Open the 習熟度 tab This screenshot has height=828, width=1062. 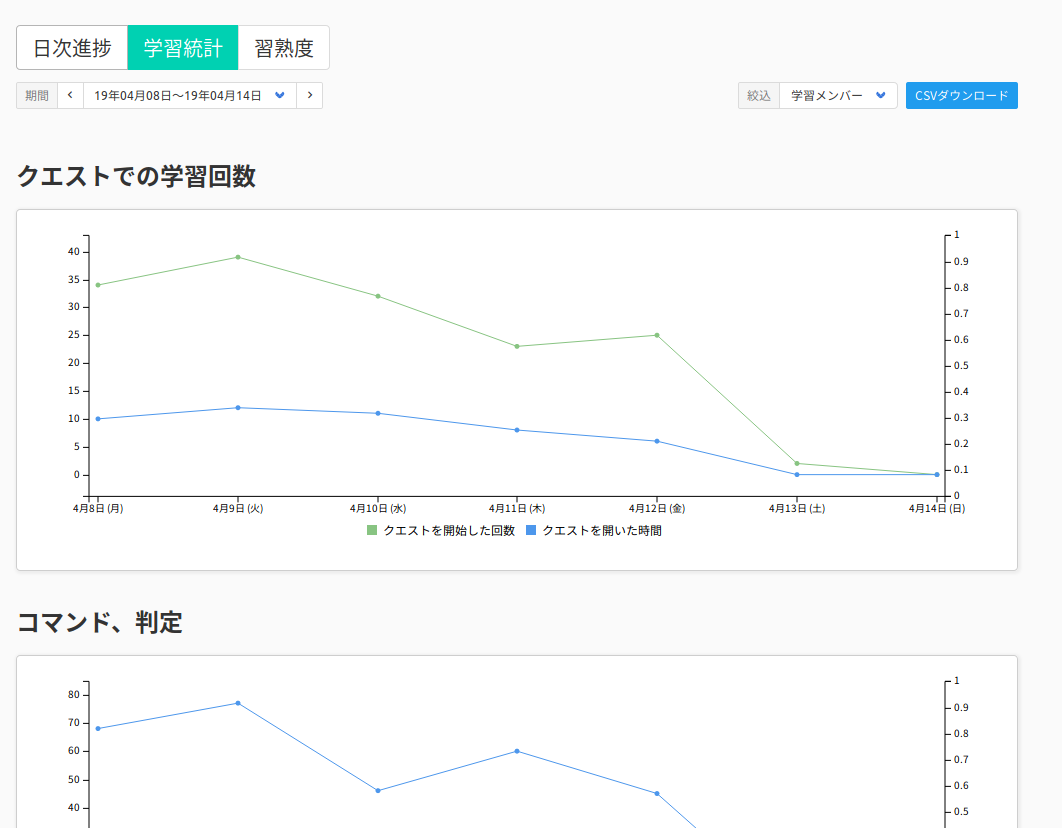click(284, 47)
